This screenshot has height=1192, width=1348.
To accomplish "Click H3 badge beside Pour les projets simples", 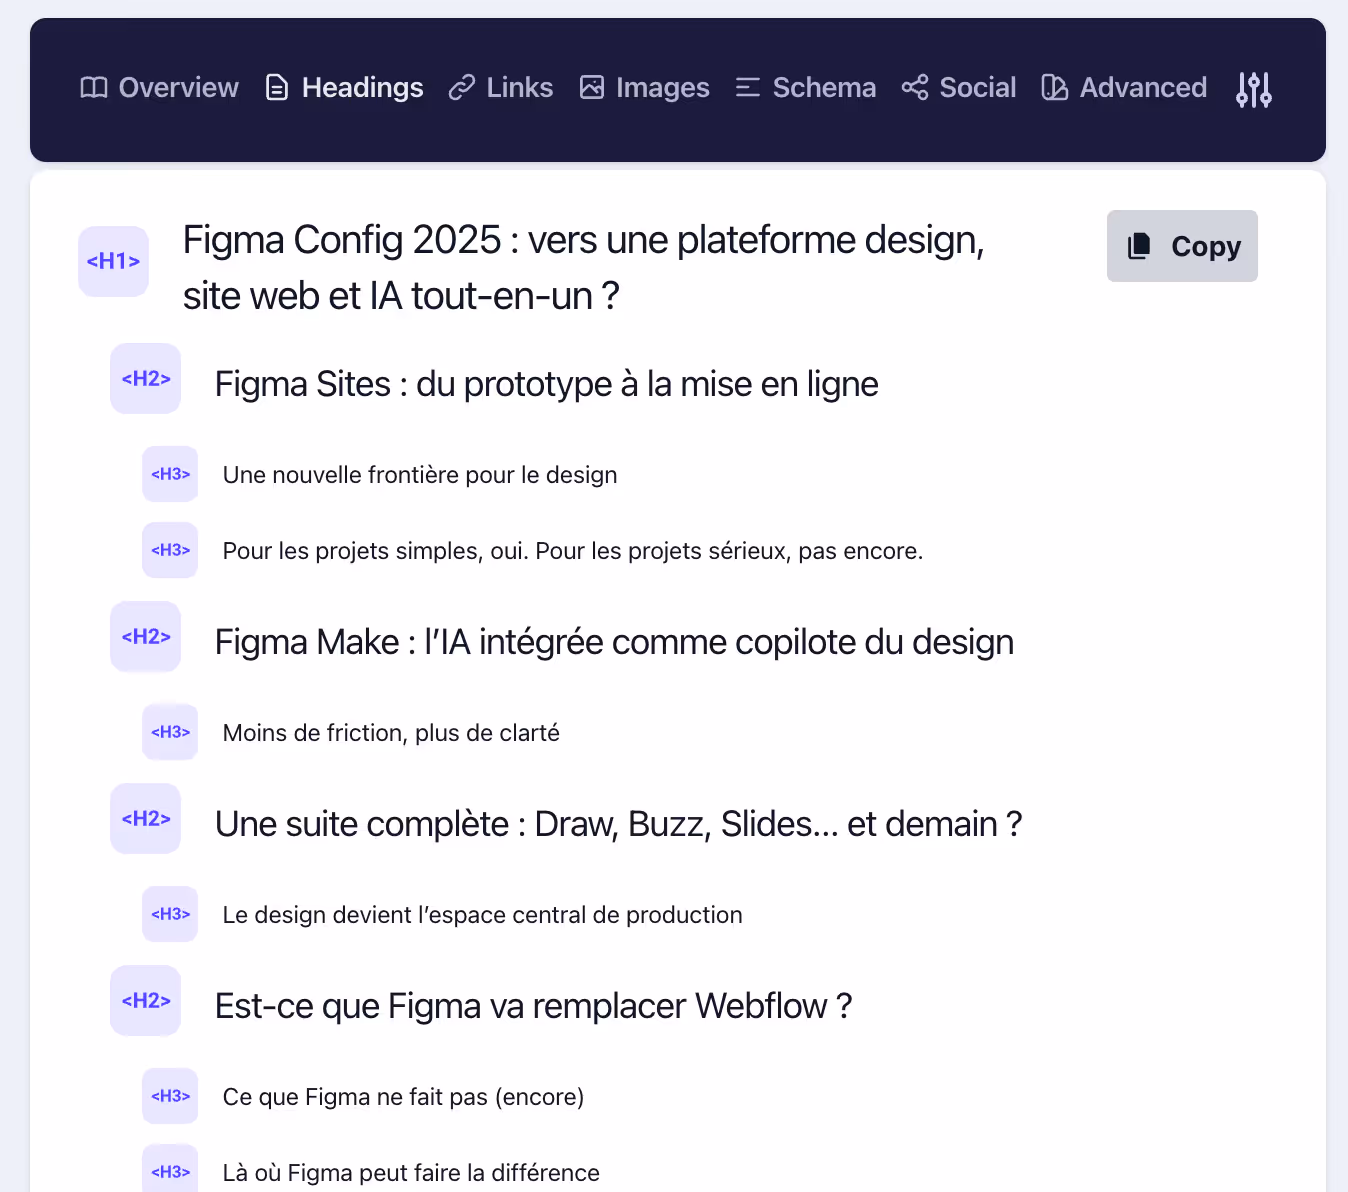I will click(x=170, y=550).
